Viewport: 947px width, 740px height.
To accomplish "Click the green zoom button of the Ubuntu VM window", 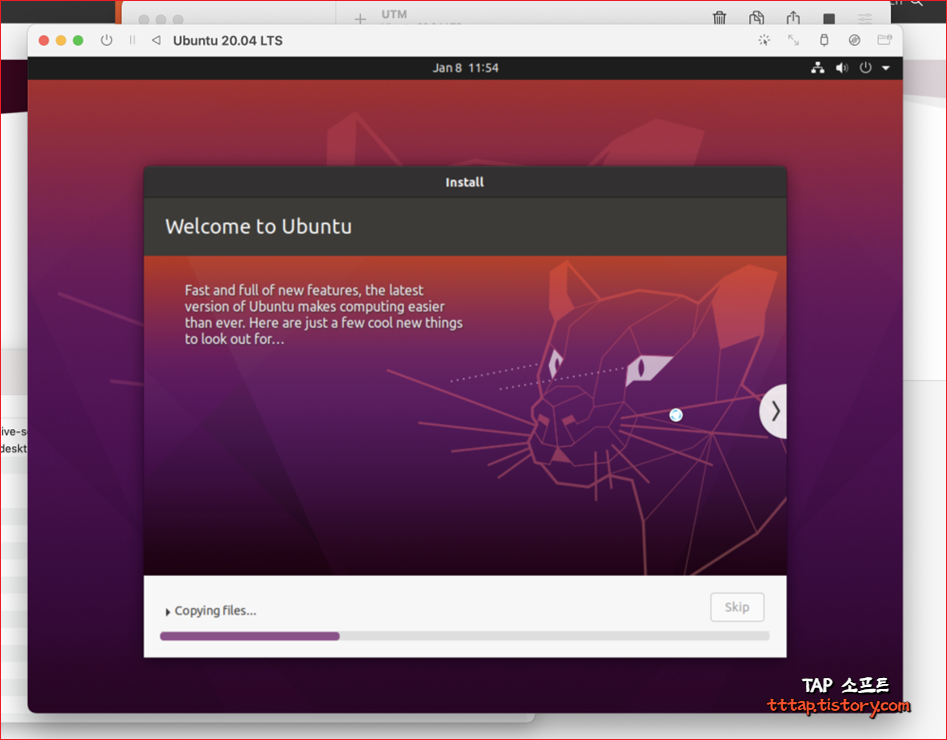I will pyautogui.click(x=78, y=40).
